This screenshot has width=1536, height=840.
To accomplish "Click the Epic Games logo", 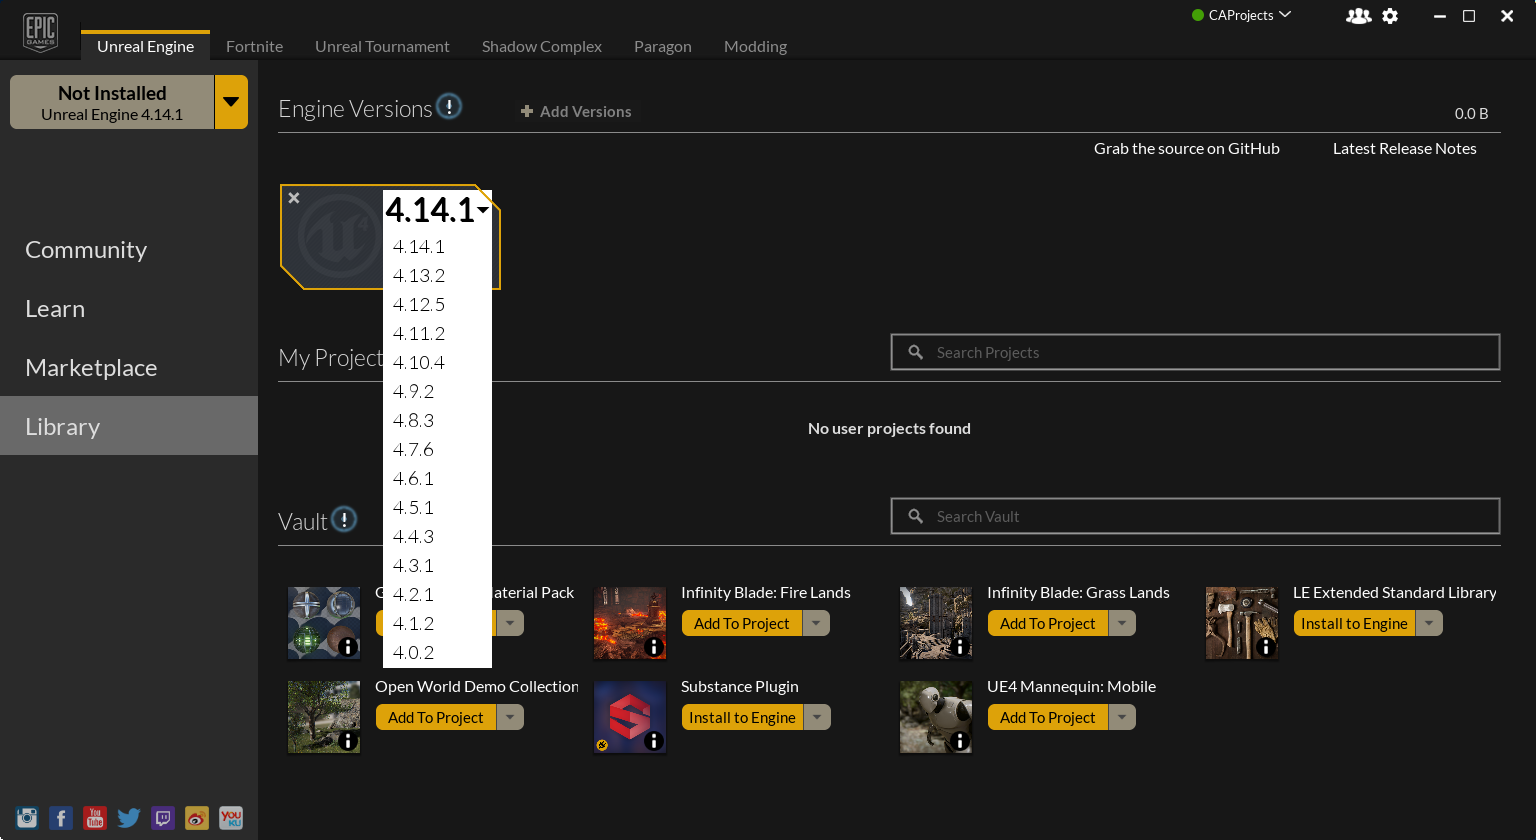I will [x=40, y=31].
